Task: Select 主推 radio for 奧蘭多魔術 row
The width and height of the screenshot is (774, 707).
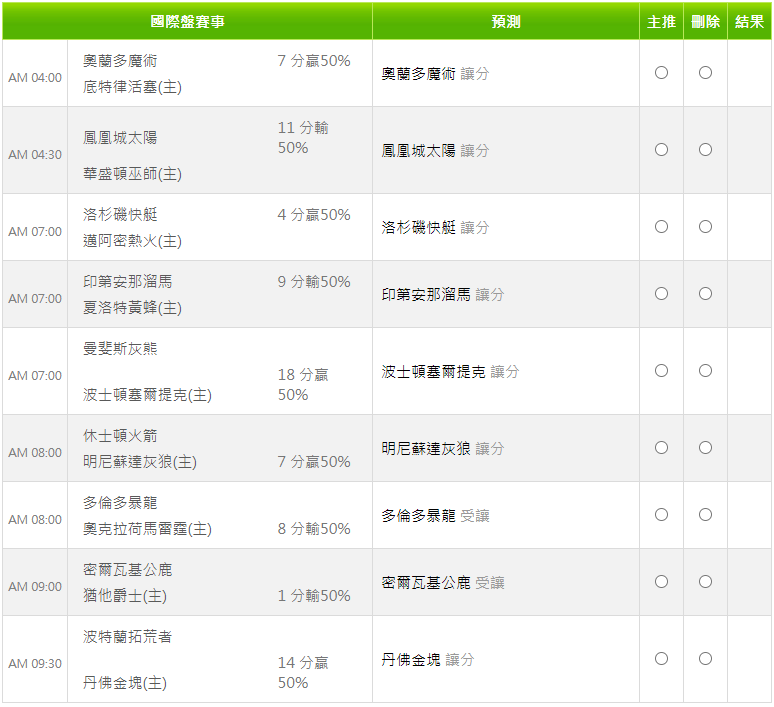Action: click(x=661, y=73)
